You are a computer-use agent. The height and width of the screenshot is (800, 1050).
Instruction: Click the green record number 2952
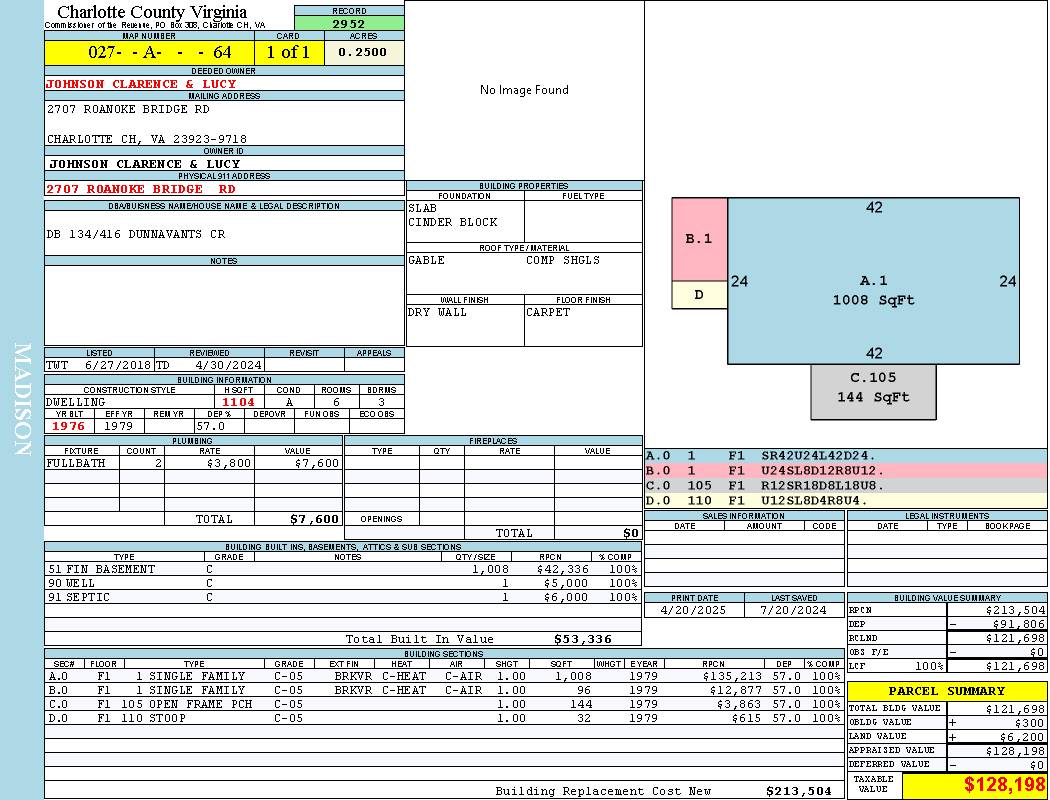[x=349, y=24]
